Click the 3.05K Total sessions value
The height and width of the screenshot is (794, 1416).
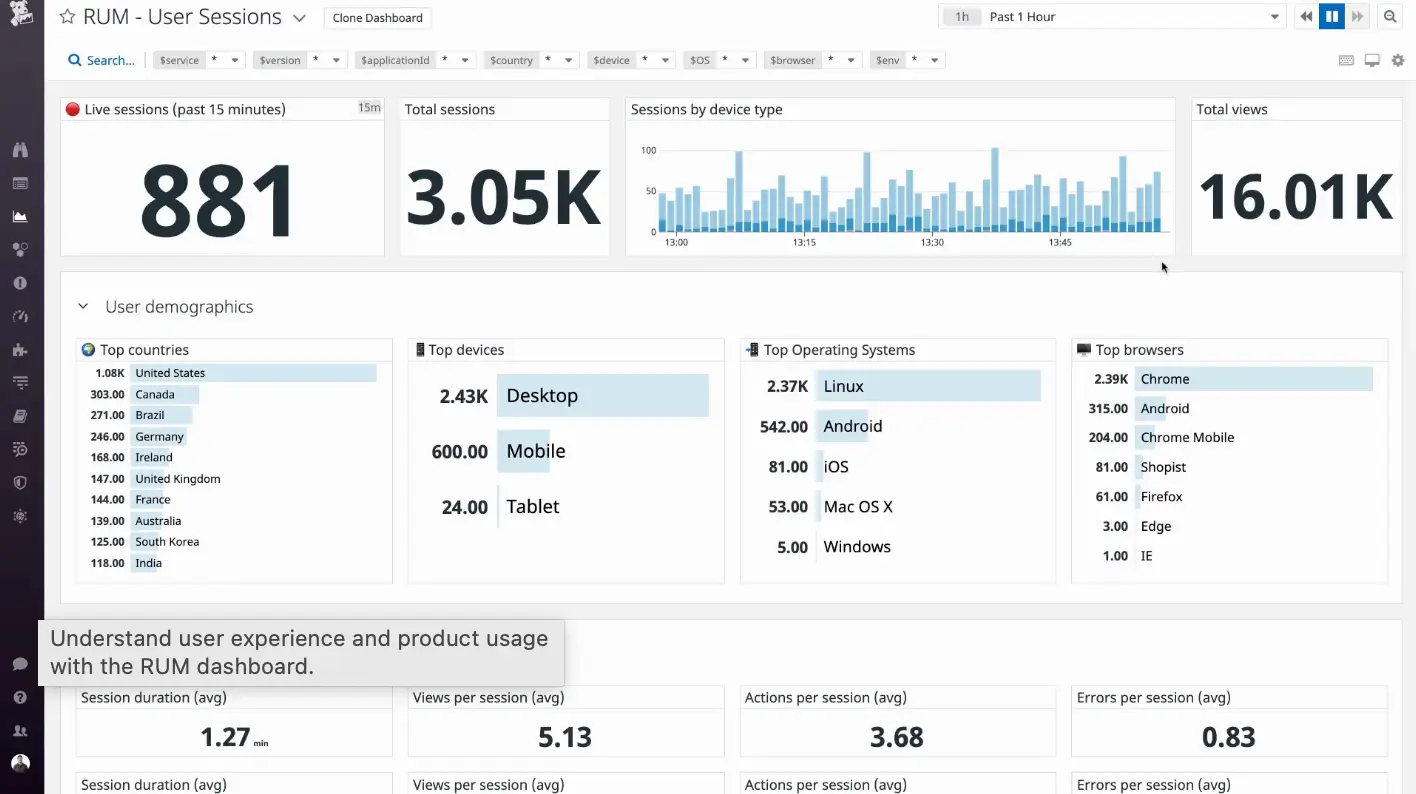click(x=504, y=197)
